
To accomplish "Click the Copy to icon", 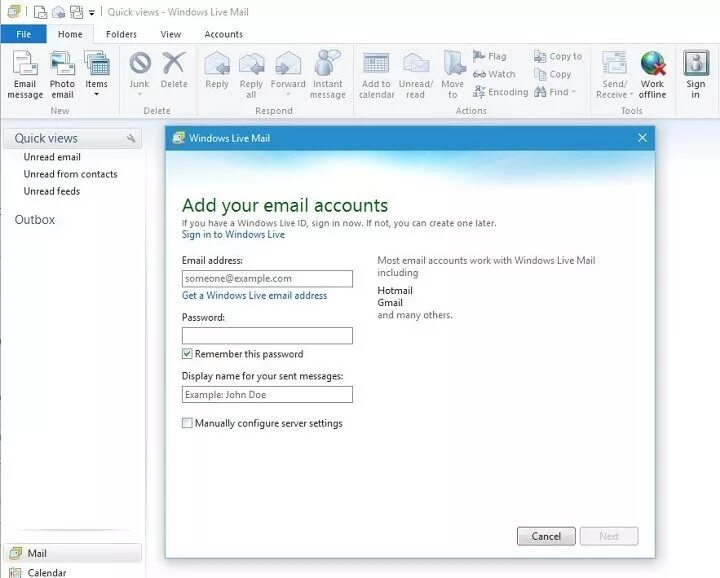I will pyautogui.click(x=540, y=56).
